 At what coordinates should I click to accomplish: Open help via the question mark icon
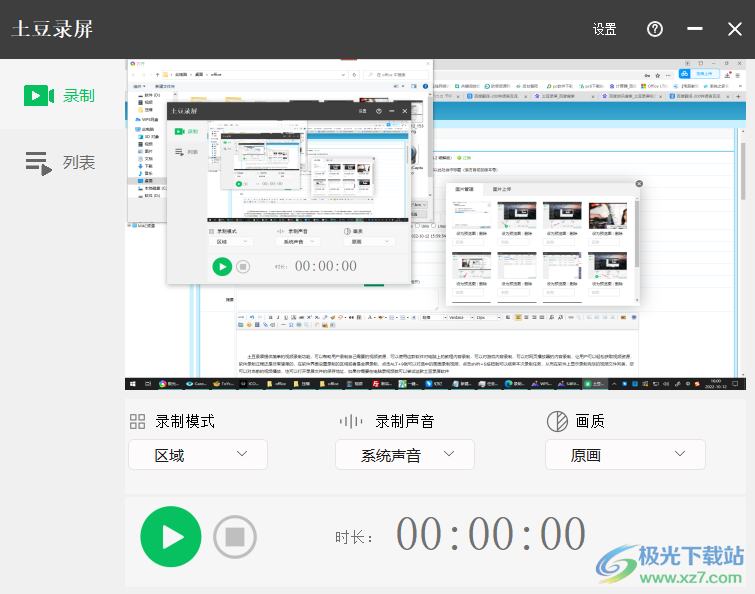click(x=654, y=29)
